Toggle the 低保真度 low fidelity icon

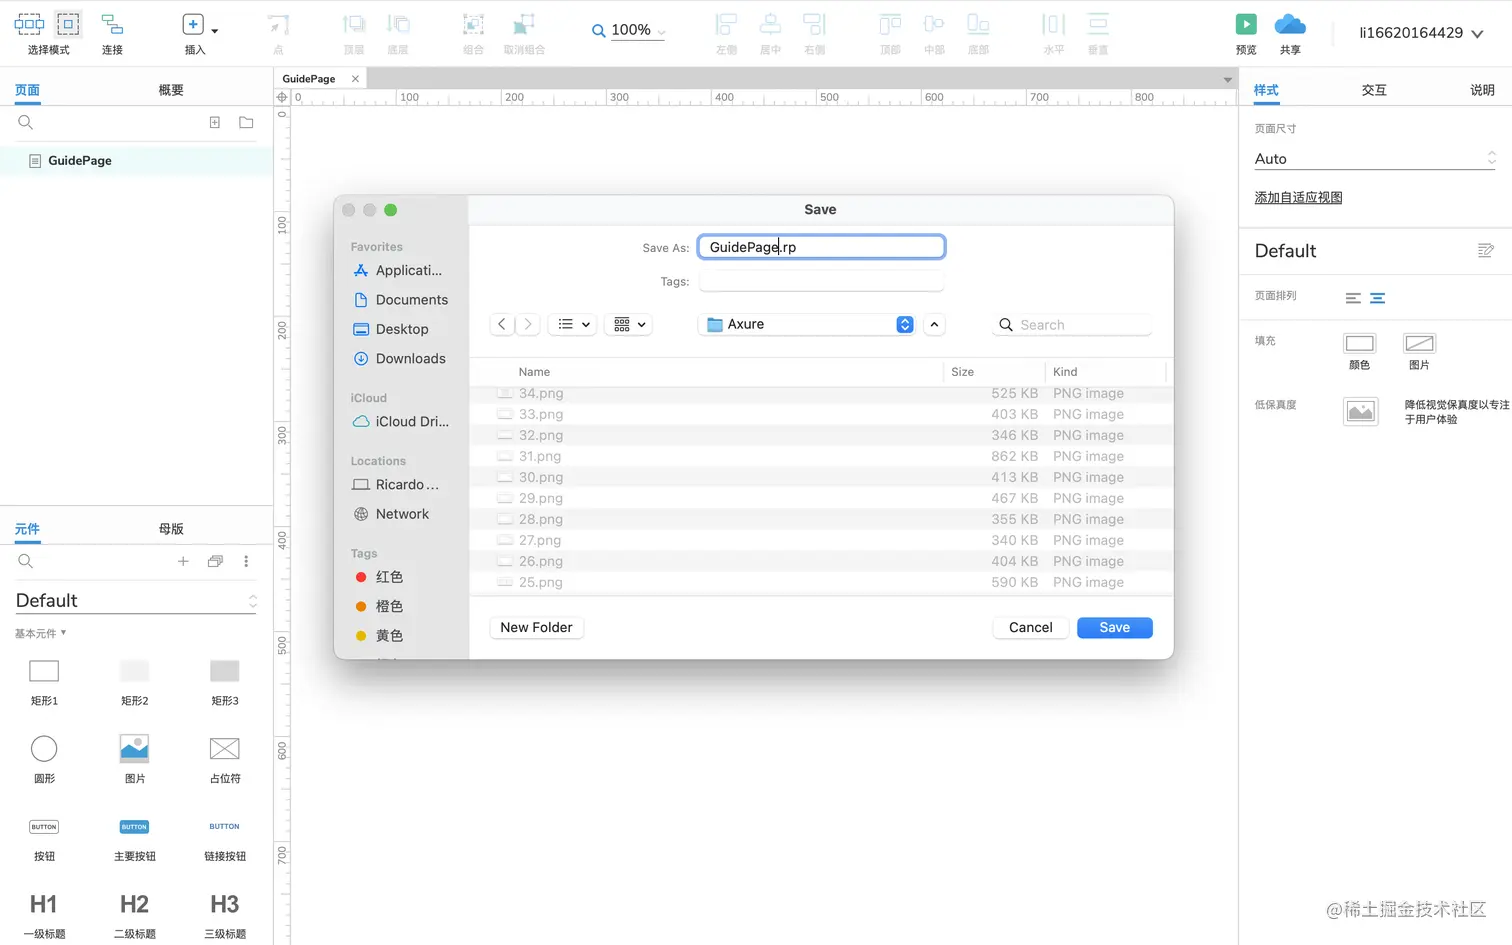pyautogui.click(x=1360, y=411)
